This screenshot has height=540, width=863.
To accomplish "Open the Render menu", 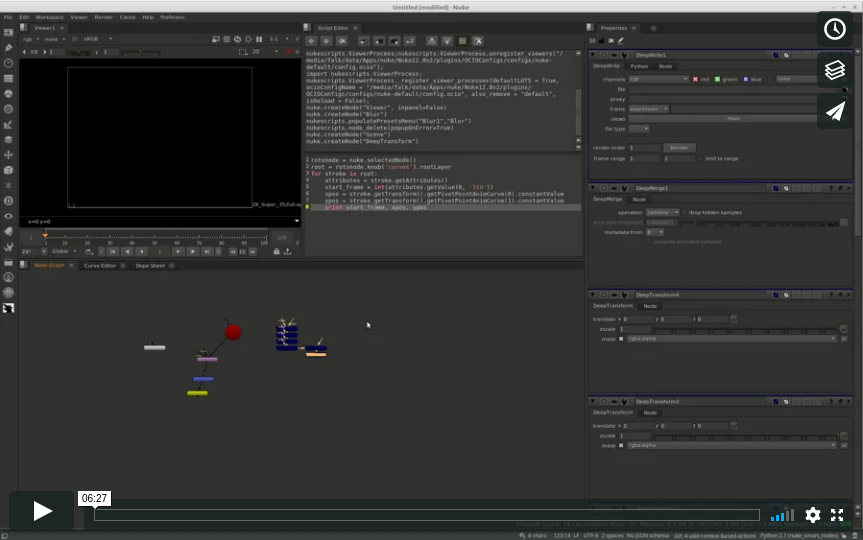I will point(103,17).
